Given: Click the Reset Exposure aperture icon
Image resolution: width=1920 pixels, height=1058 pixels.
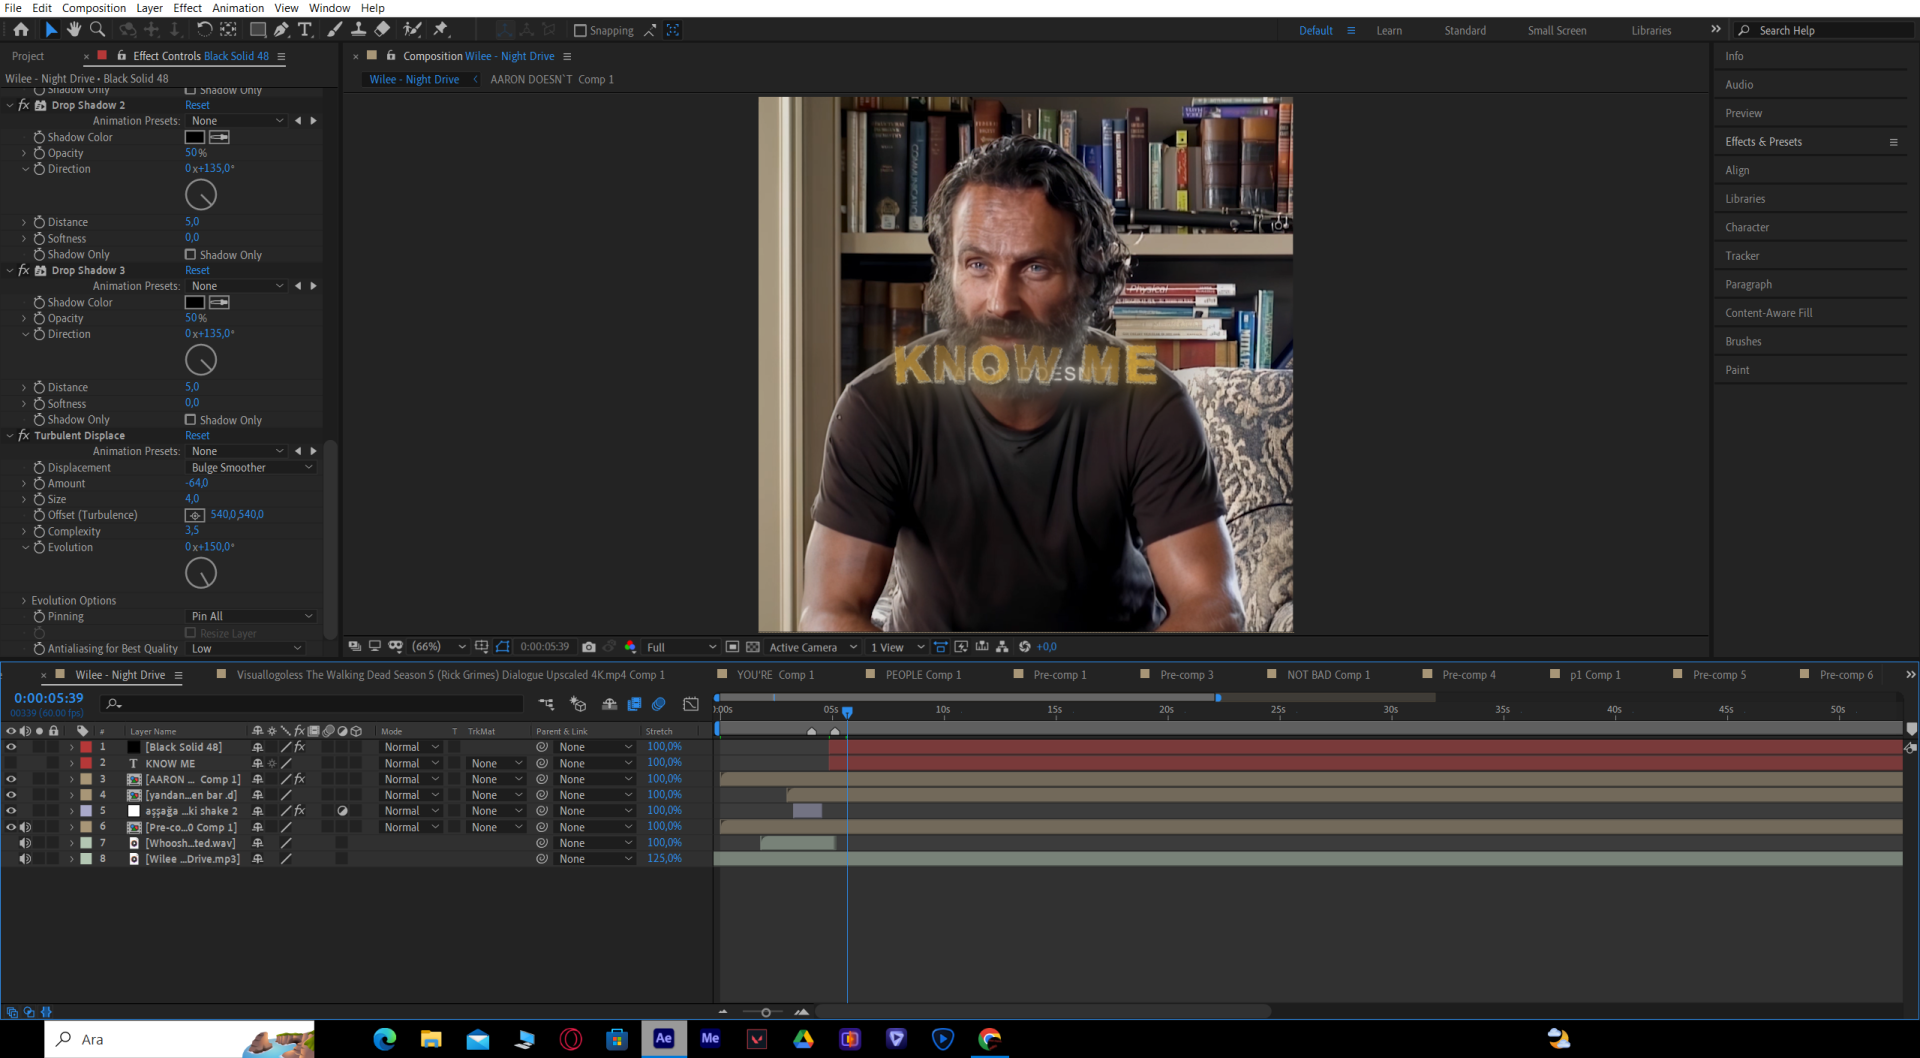Looking at the screenshot, I should pos(1025,647).
